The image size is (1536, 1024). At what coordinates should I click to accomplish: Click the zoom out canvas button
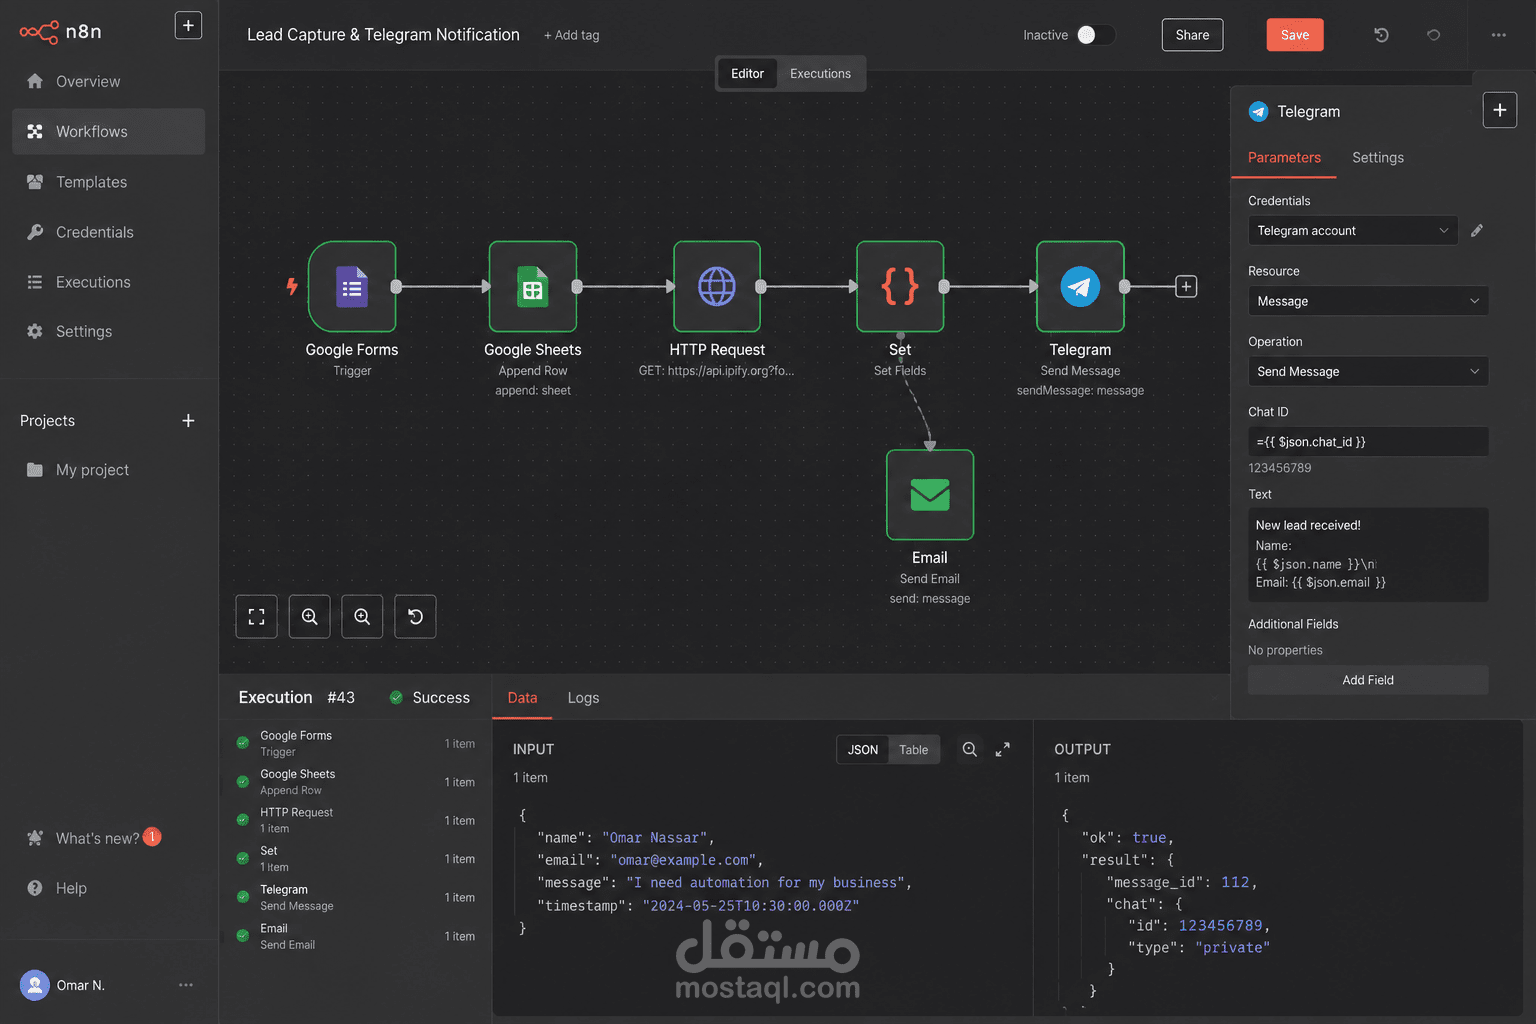click(x=362, y=617)
